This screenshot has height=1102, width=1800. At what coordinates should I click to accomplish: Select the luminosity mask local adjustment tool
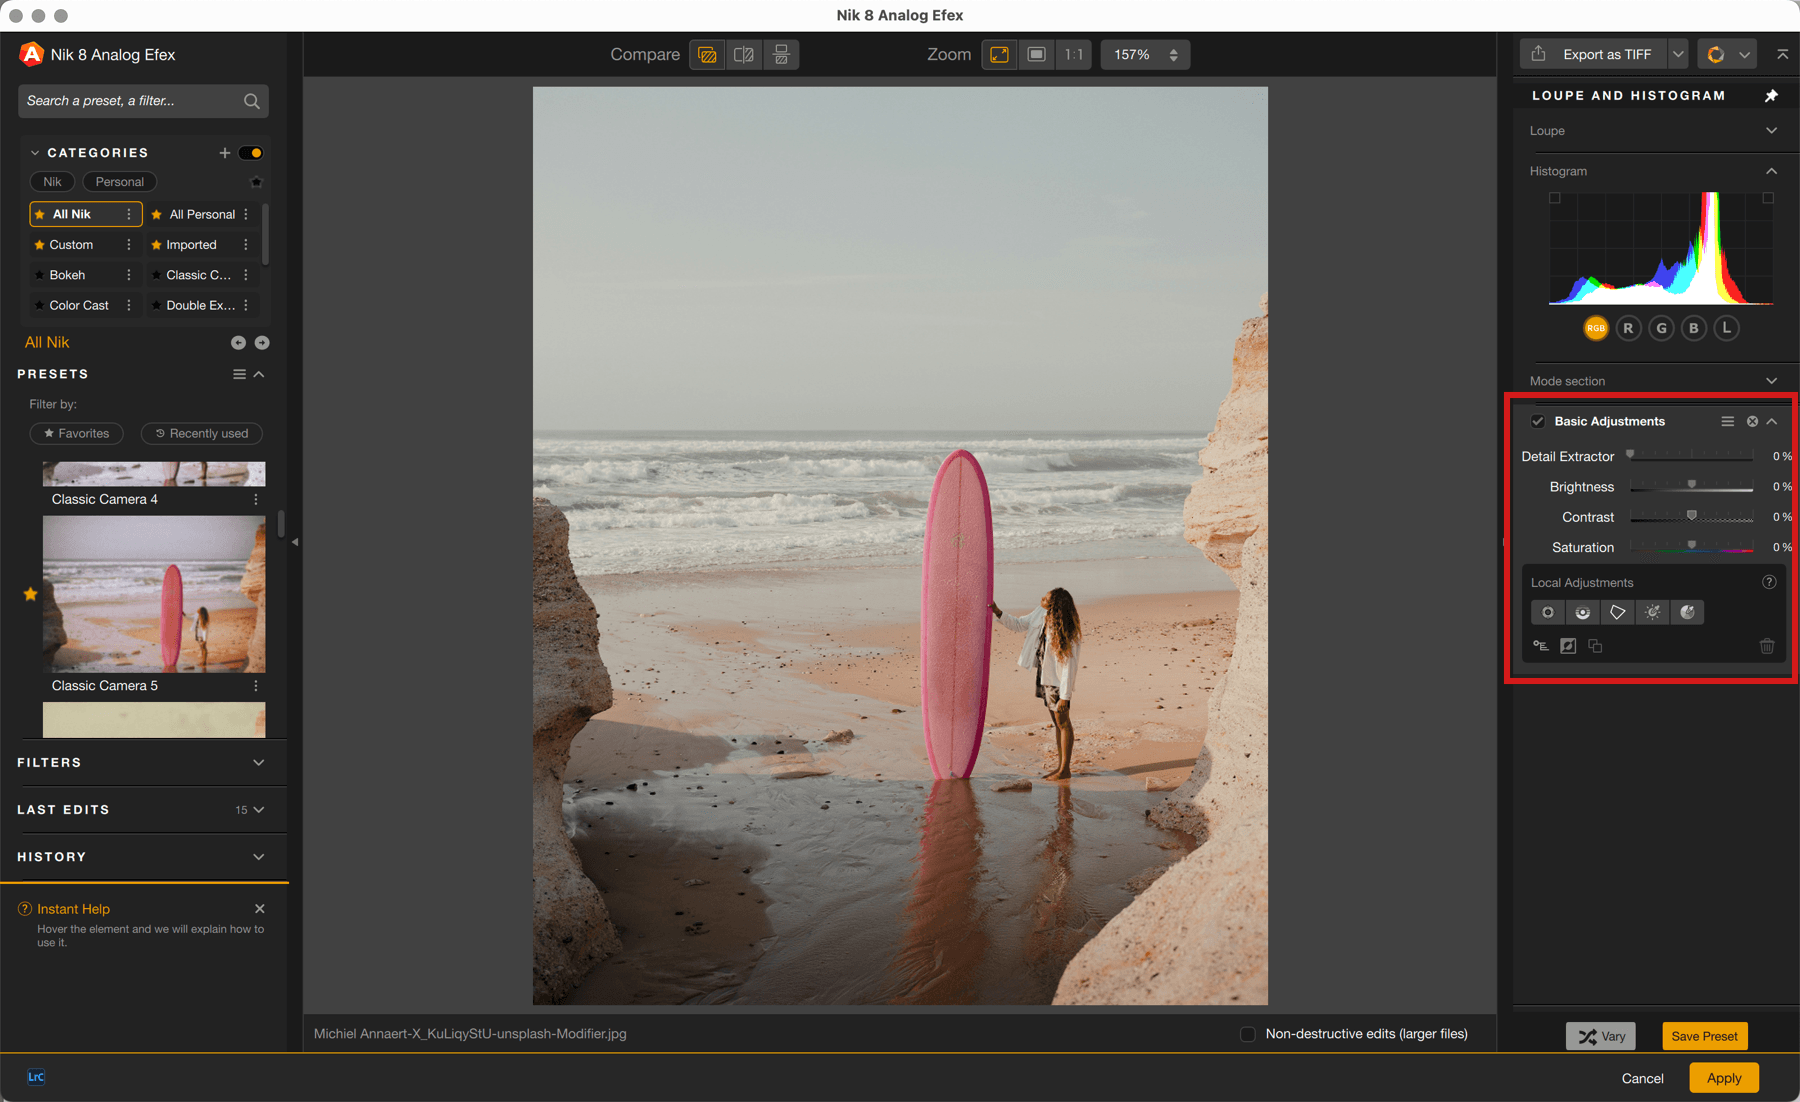coord(1688,612)
